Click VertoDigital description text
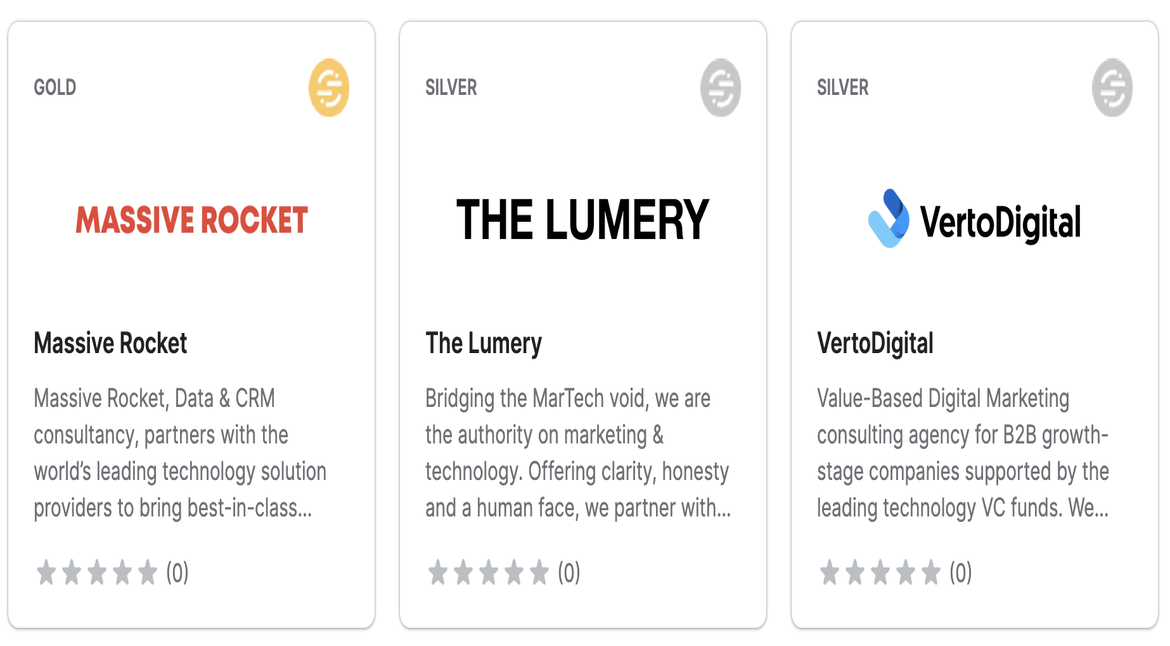 click(x=962, y=453)
